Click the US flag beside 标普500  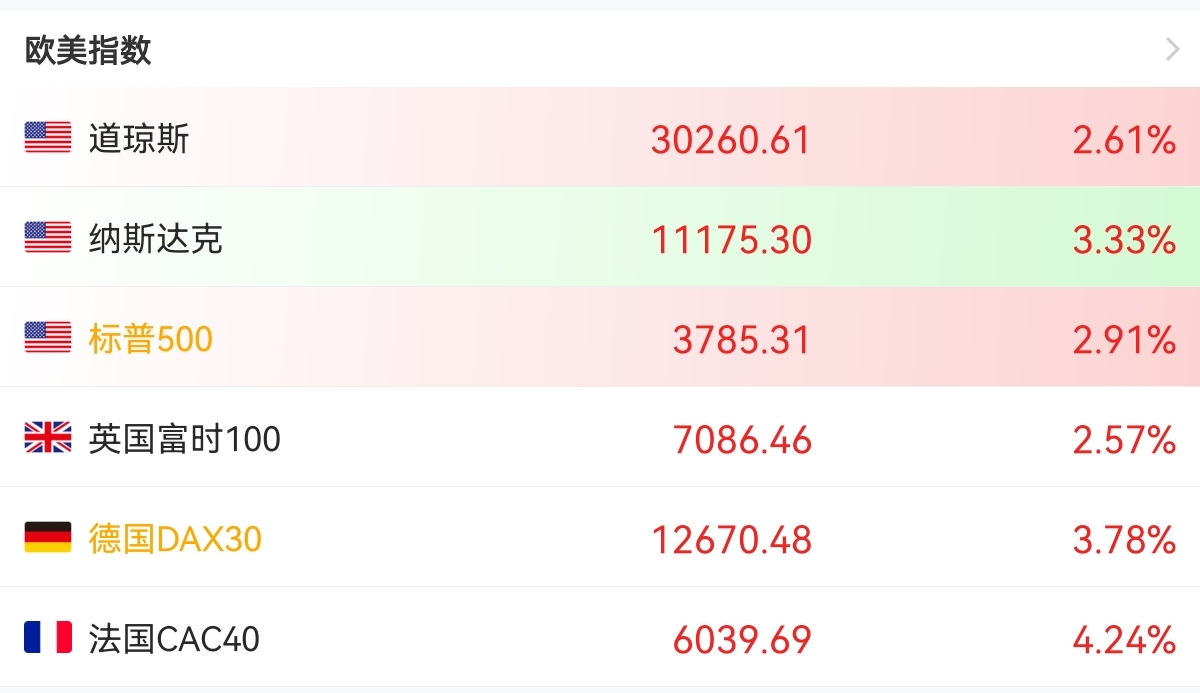(x=48, y=338)
